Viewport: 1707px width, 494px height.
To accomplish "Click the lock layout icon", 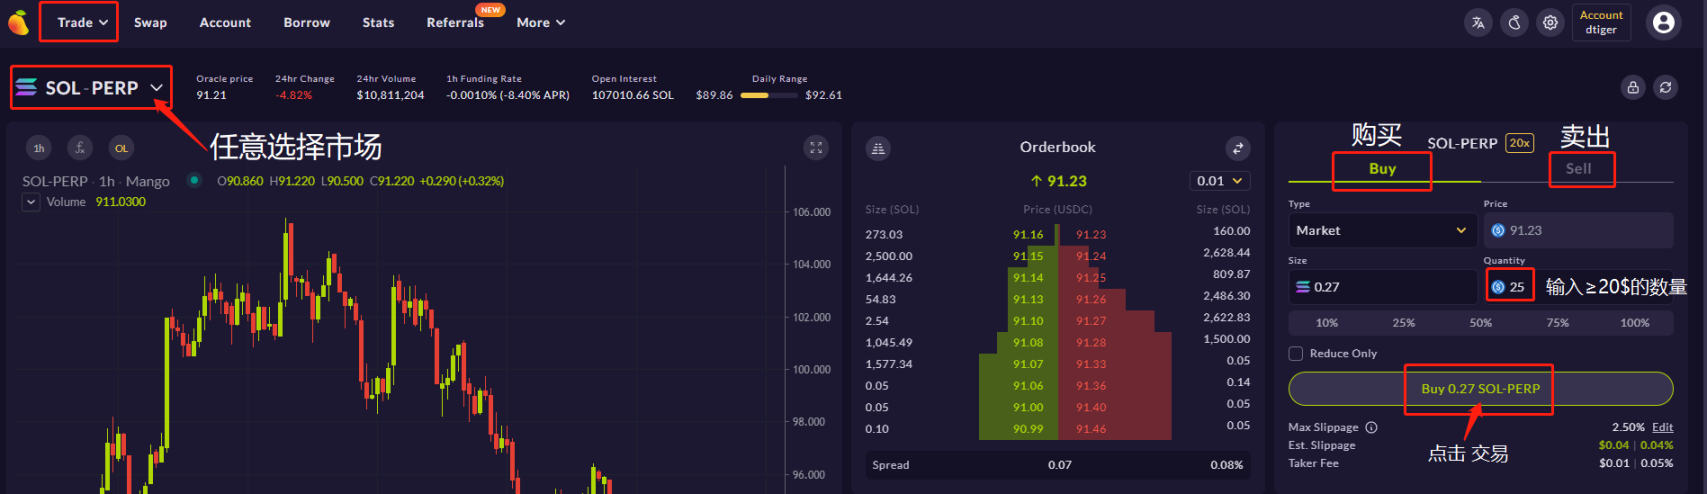I will (x=1632, y=88).
